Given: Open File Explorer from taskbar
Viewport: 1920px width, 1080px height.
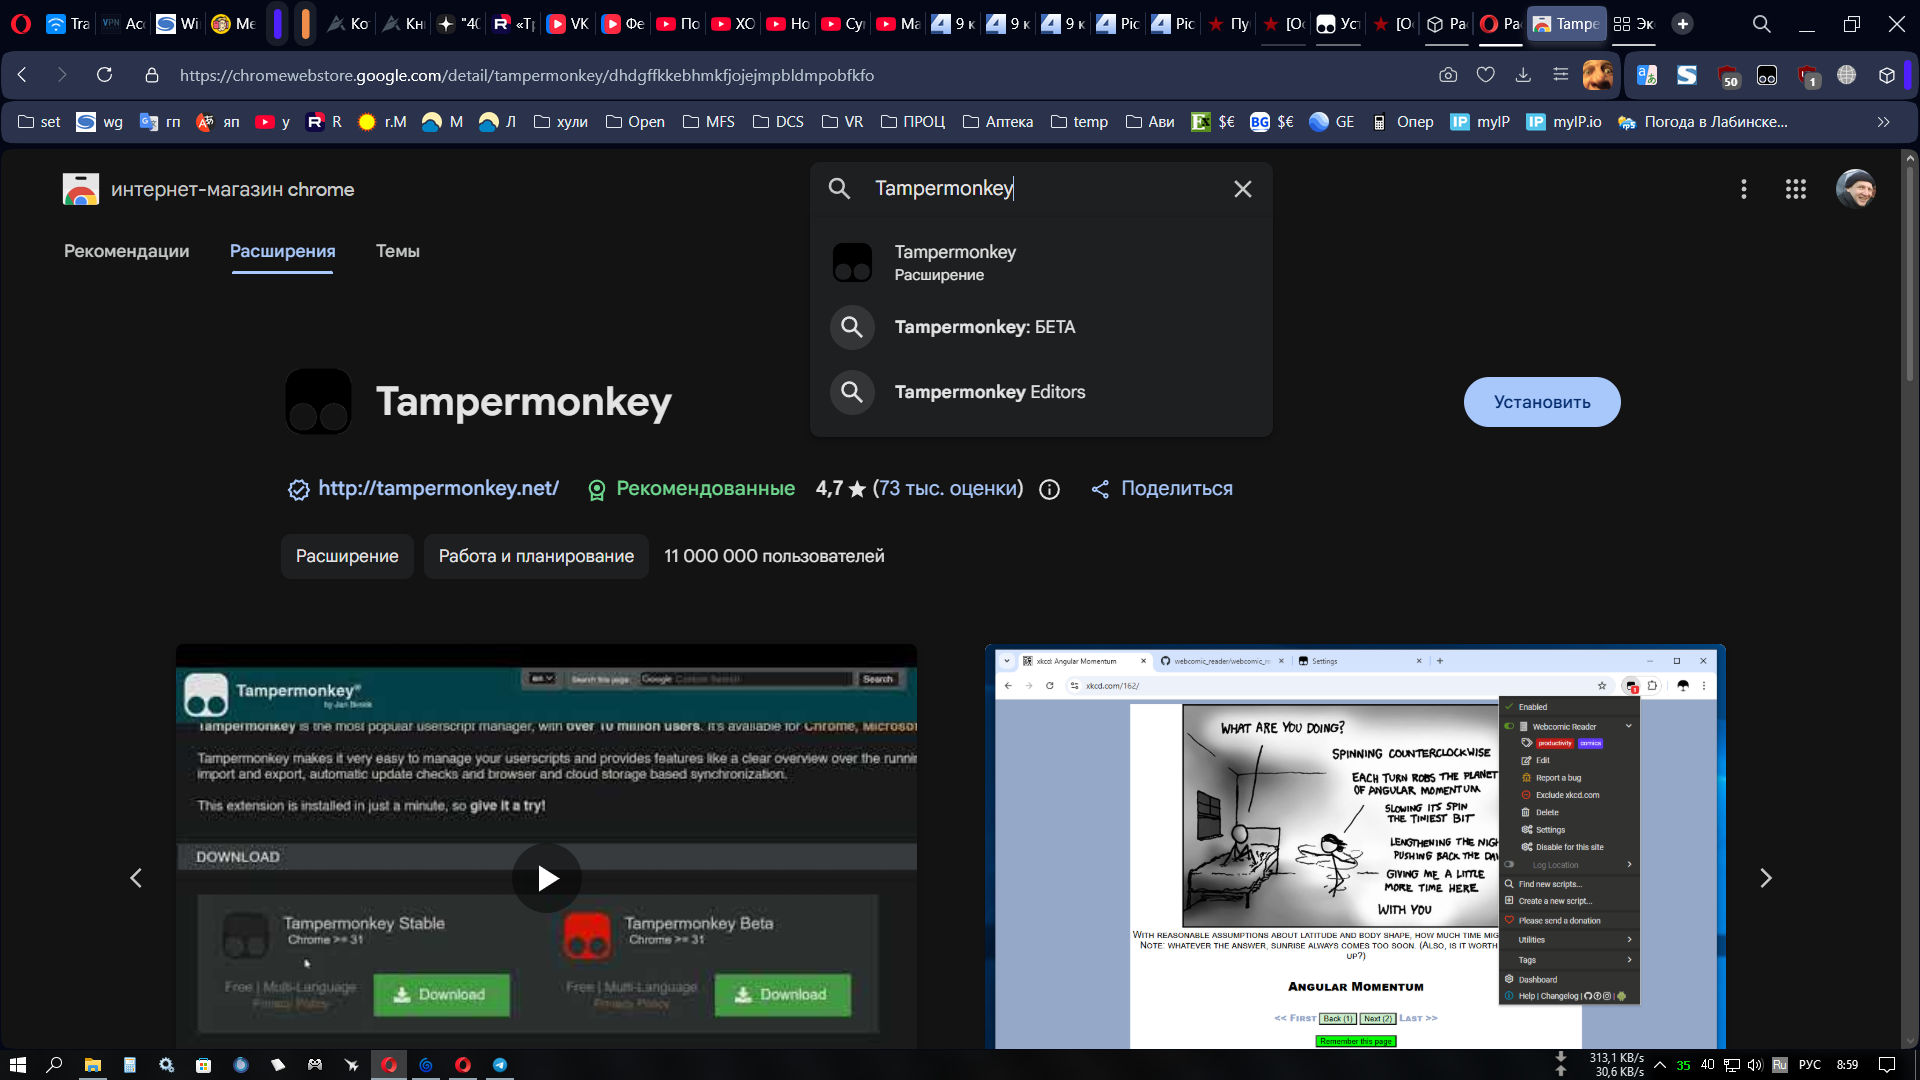Looking at the screenshot, I should pyautogui.click(x=92, y=1065).
